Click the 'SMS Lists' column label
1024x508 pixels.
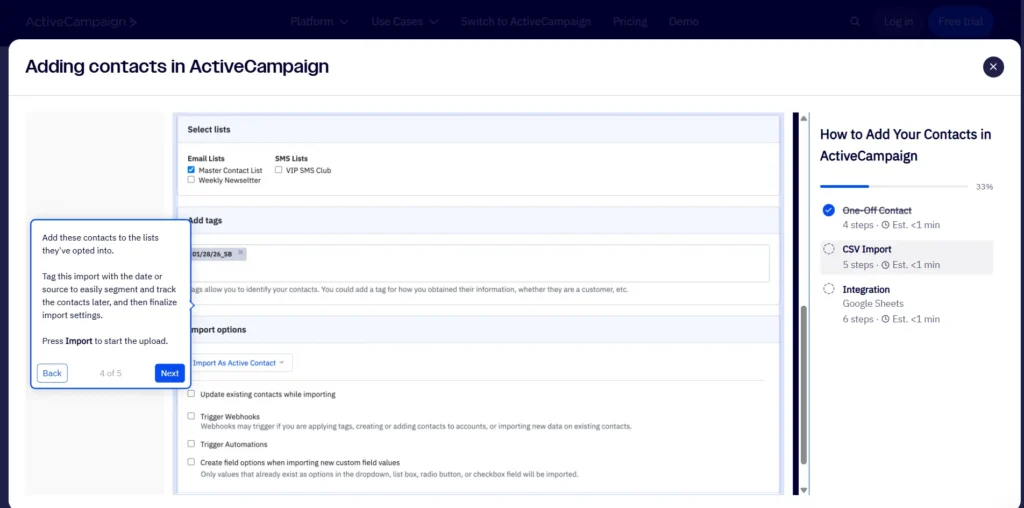pyautogui.click(x=291, y=158)
